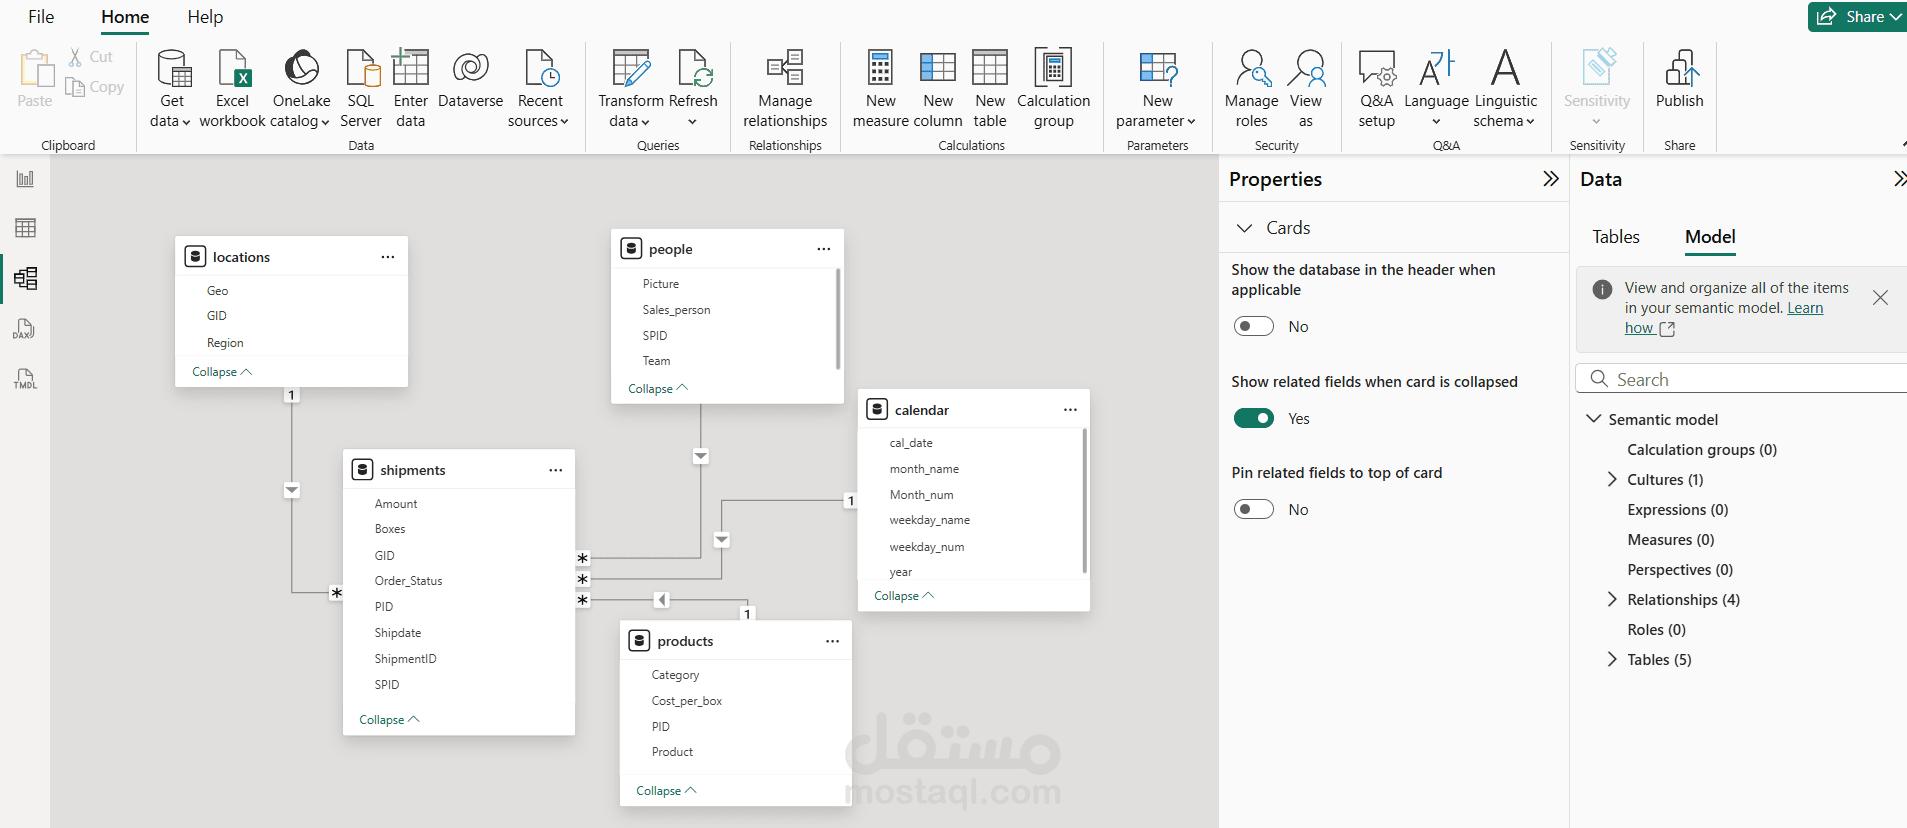Viewport: 1907px width, 828px height.
Task: Connect to SQL Server
Action: click(361, 89)
